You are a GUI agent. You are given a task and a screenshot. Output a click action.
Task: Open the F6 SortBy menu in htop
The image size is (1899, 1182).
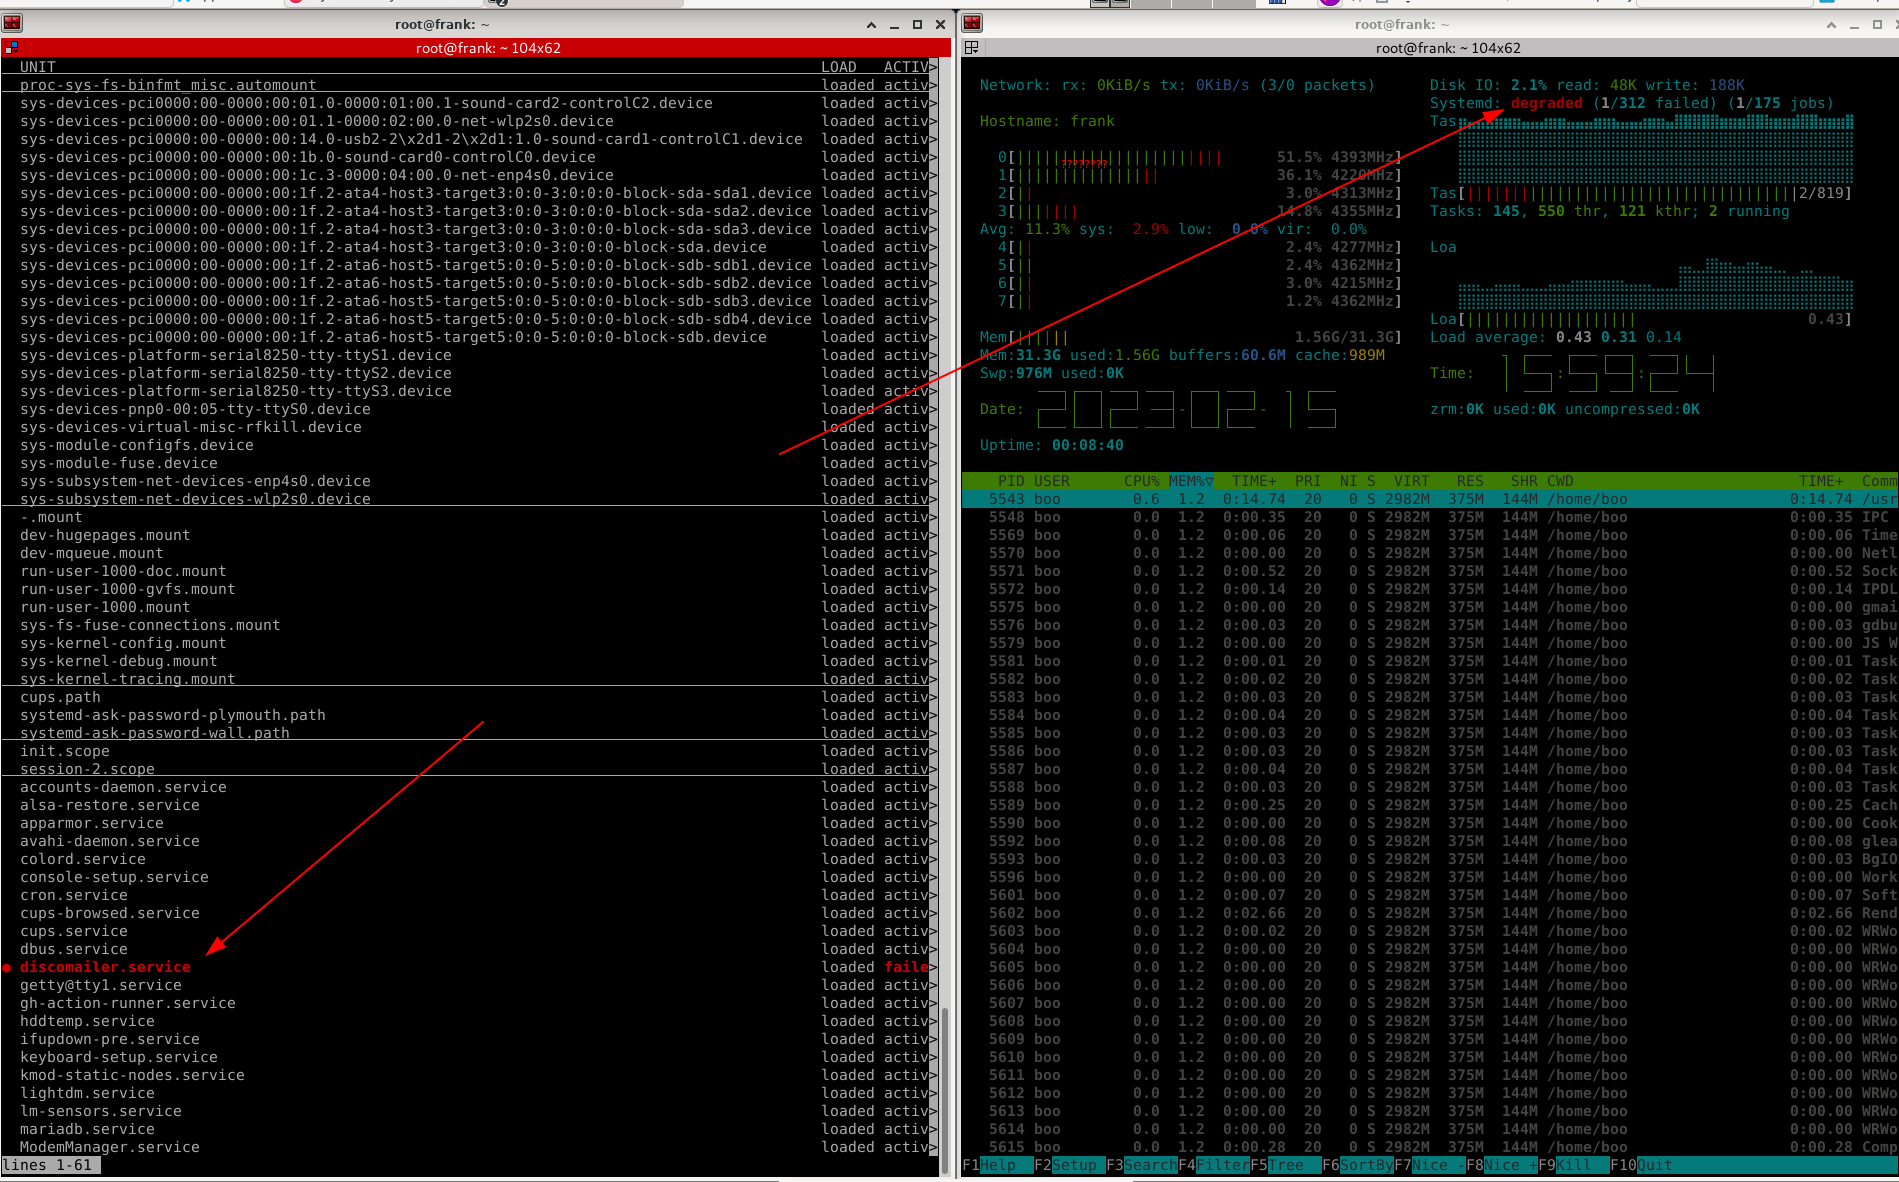coord(1357,1165)
